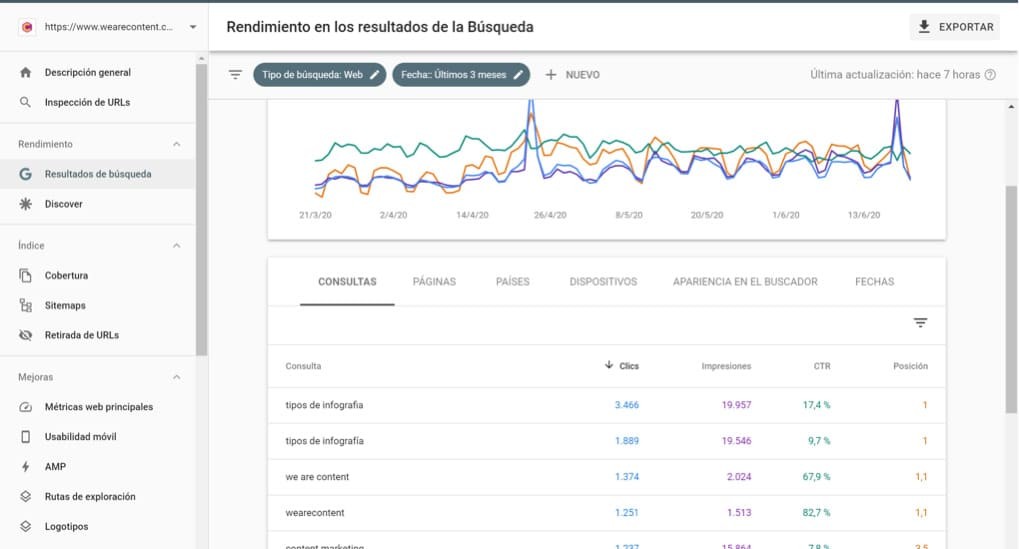Click the Cobertura pages icon
The height and width of the screenshot is (549, 1019).
[26, 275]
